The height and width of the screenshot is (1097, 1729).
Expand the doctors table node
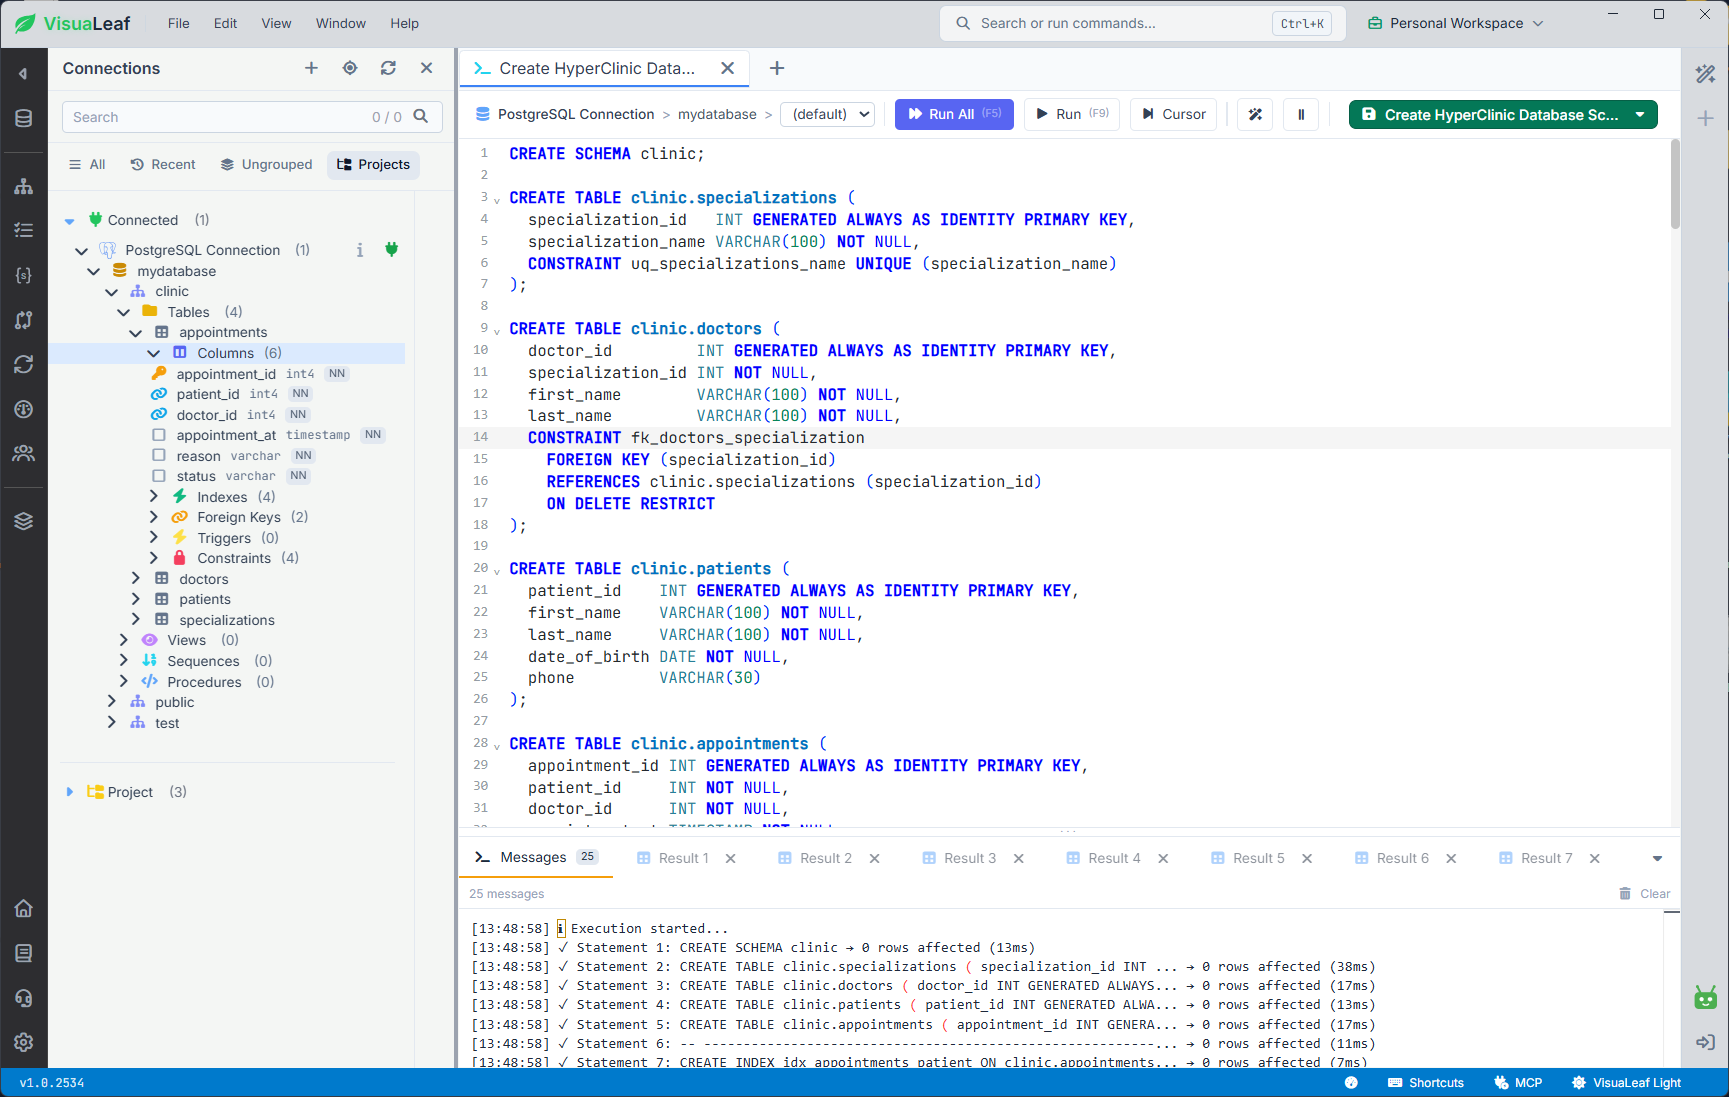(x=136, y=578)
